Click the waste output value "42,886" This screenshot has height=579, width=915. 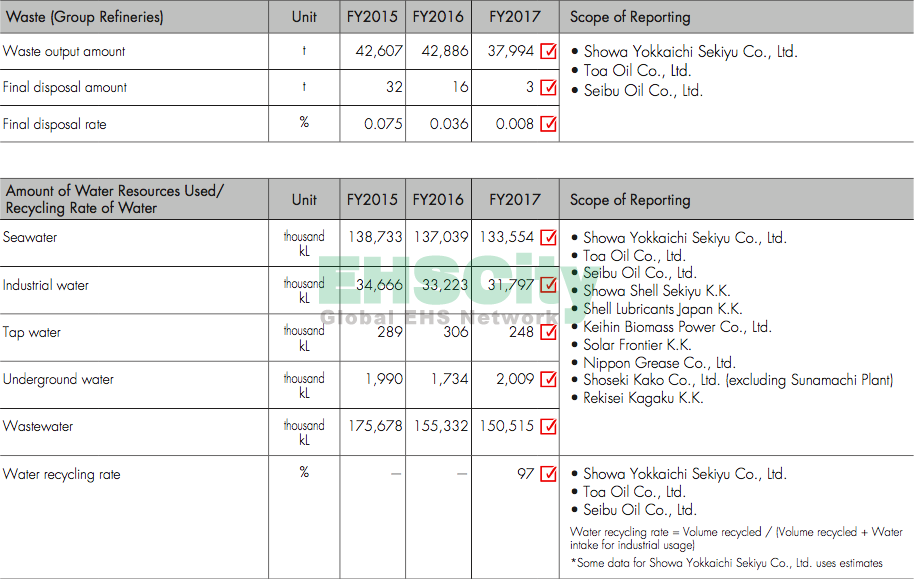(x=445, y=51)
